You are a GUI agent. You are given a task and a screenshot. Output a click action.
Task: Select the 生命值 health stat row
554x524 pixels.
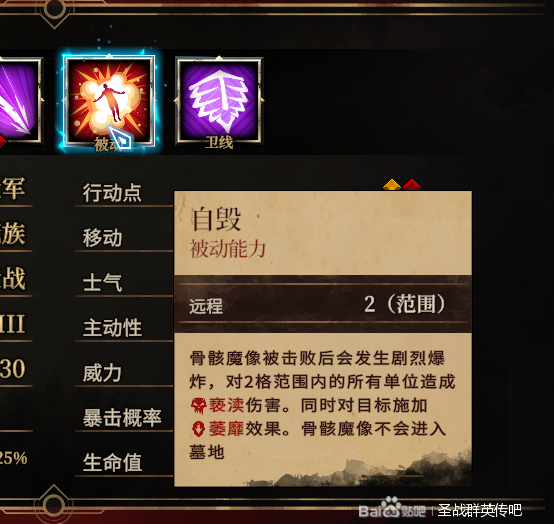(x=124, y=463)
